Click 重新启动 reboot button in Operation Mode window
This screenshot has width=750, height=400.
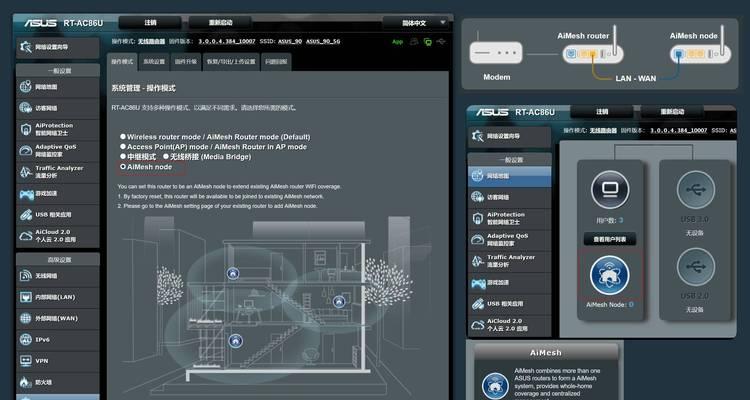[x=220, y=22]
